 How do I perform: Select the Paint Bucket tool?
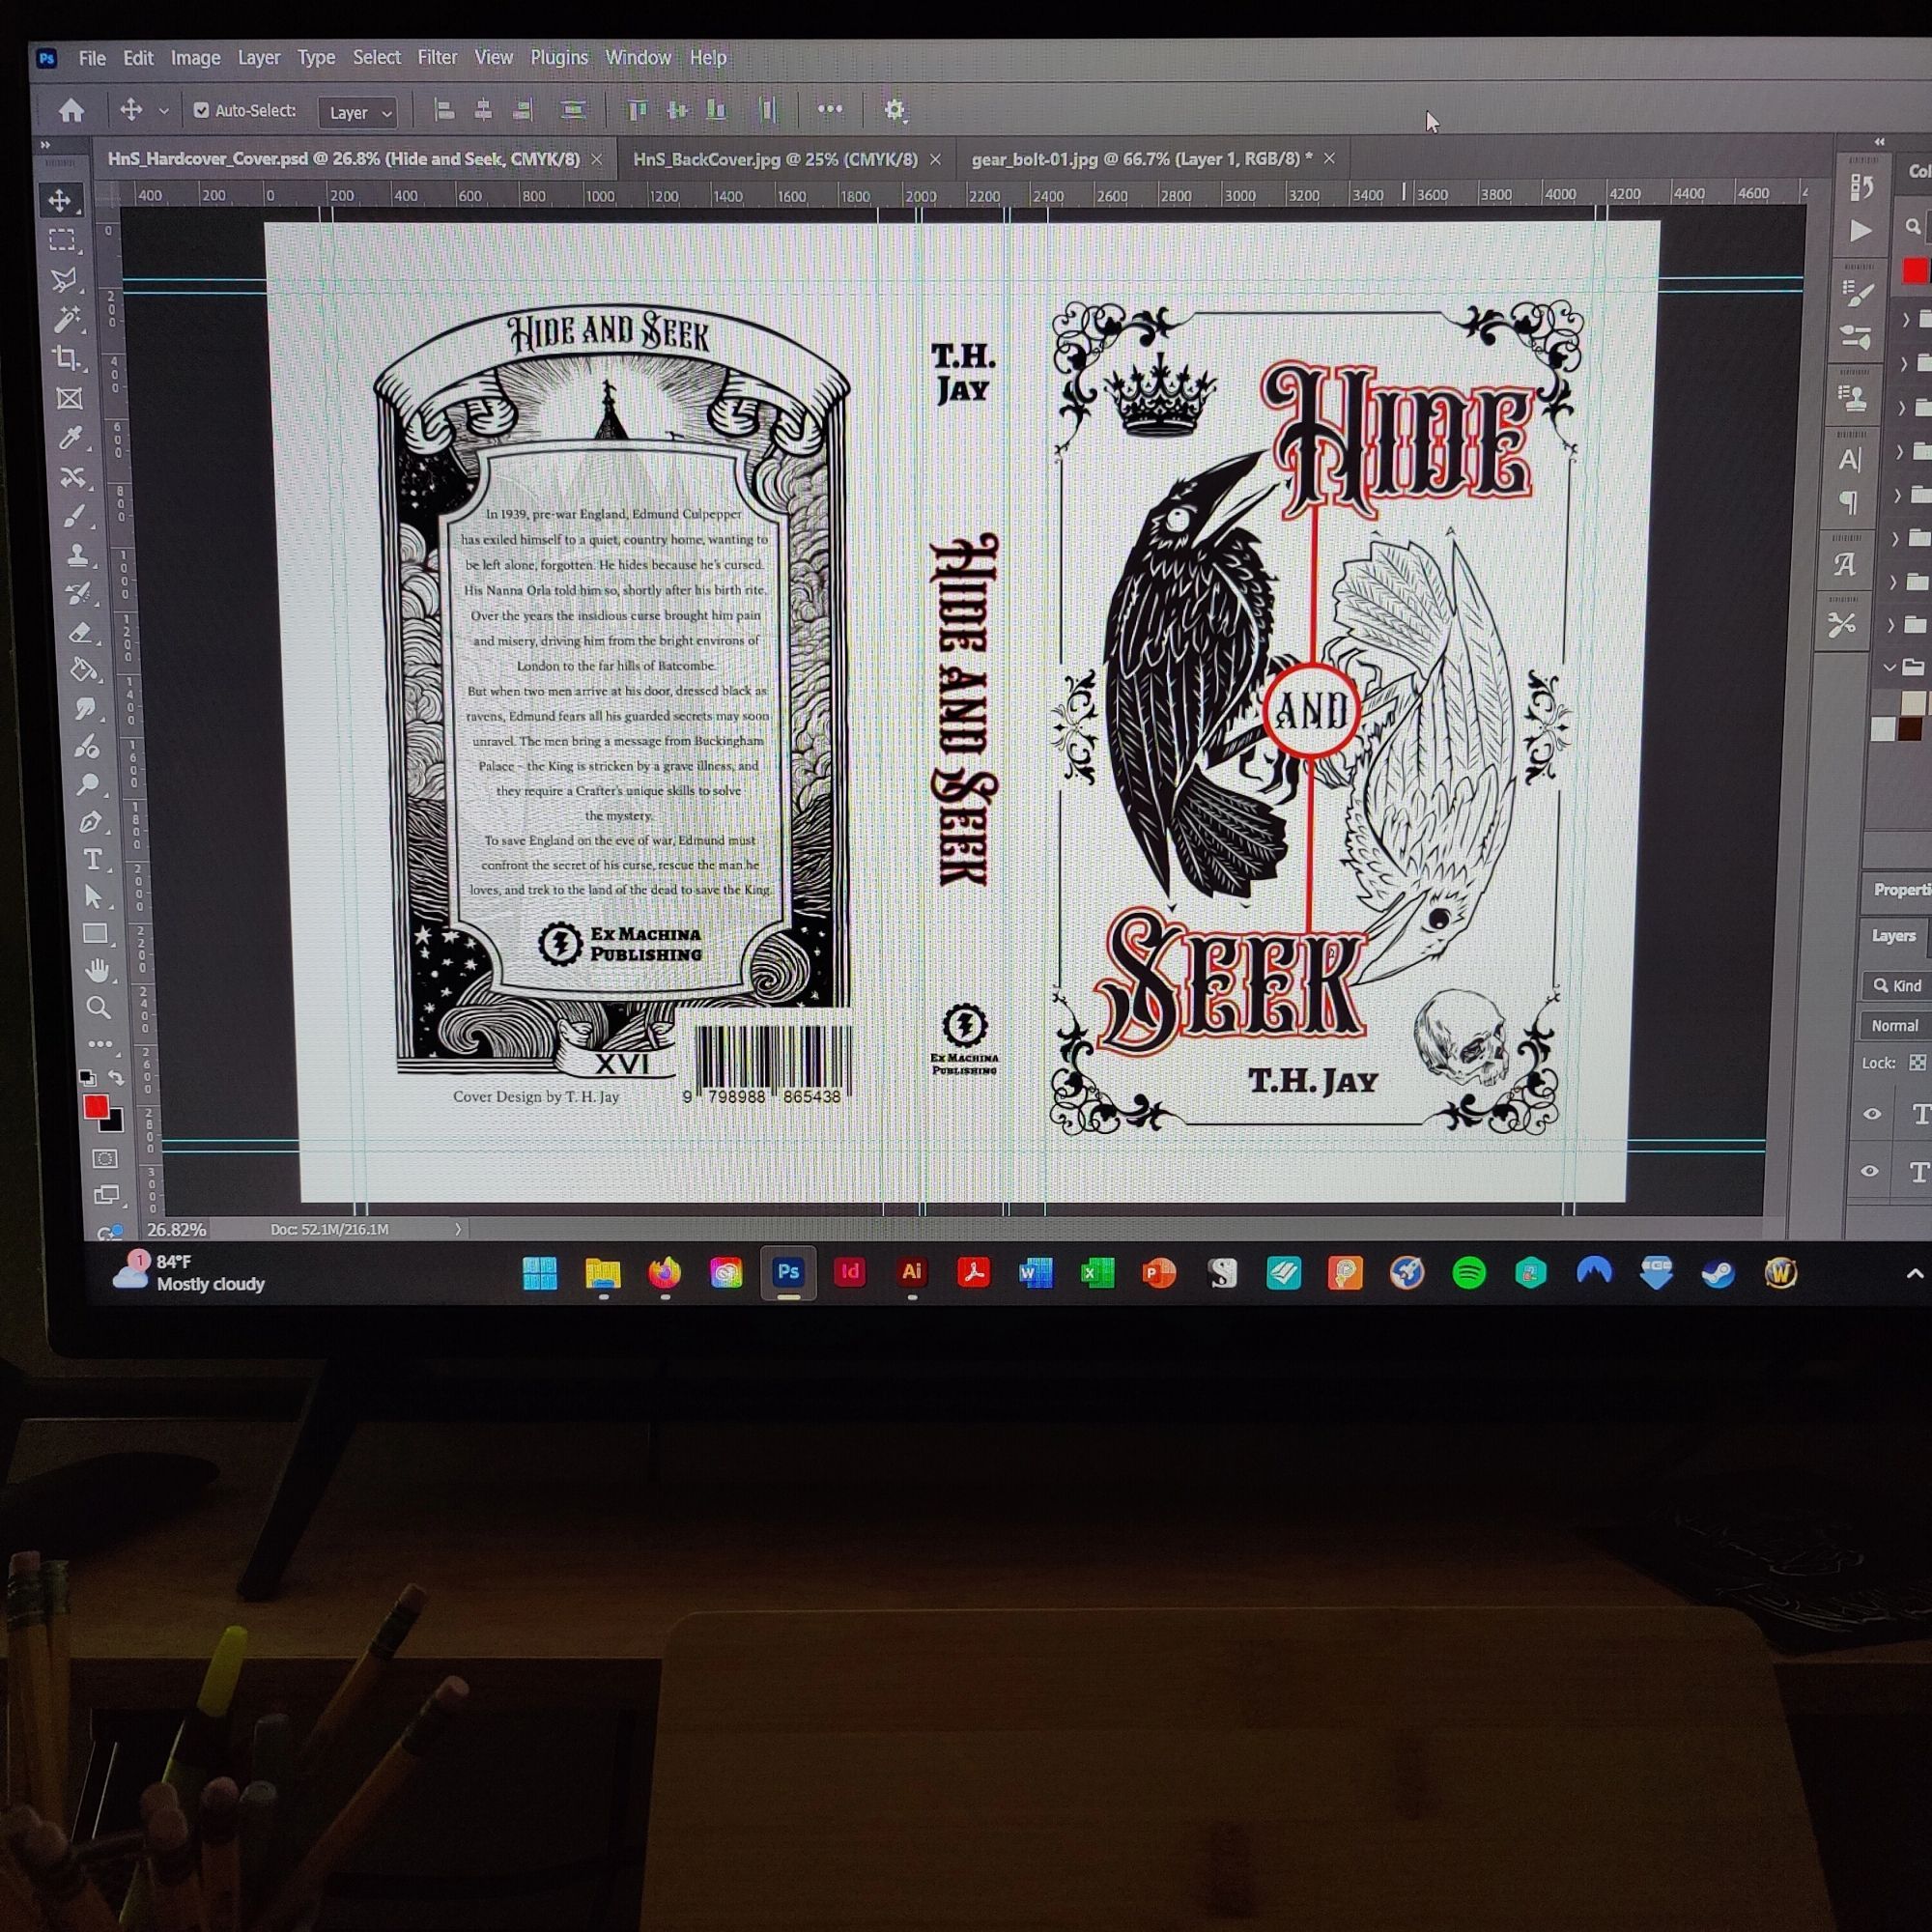83,670
